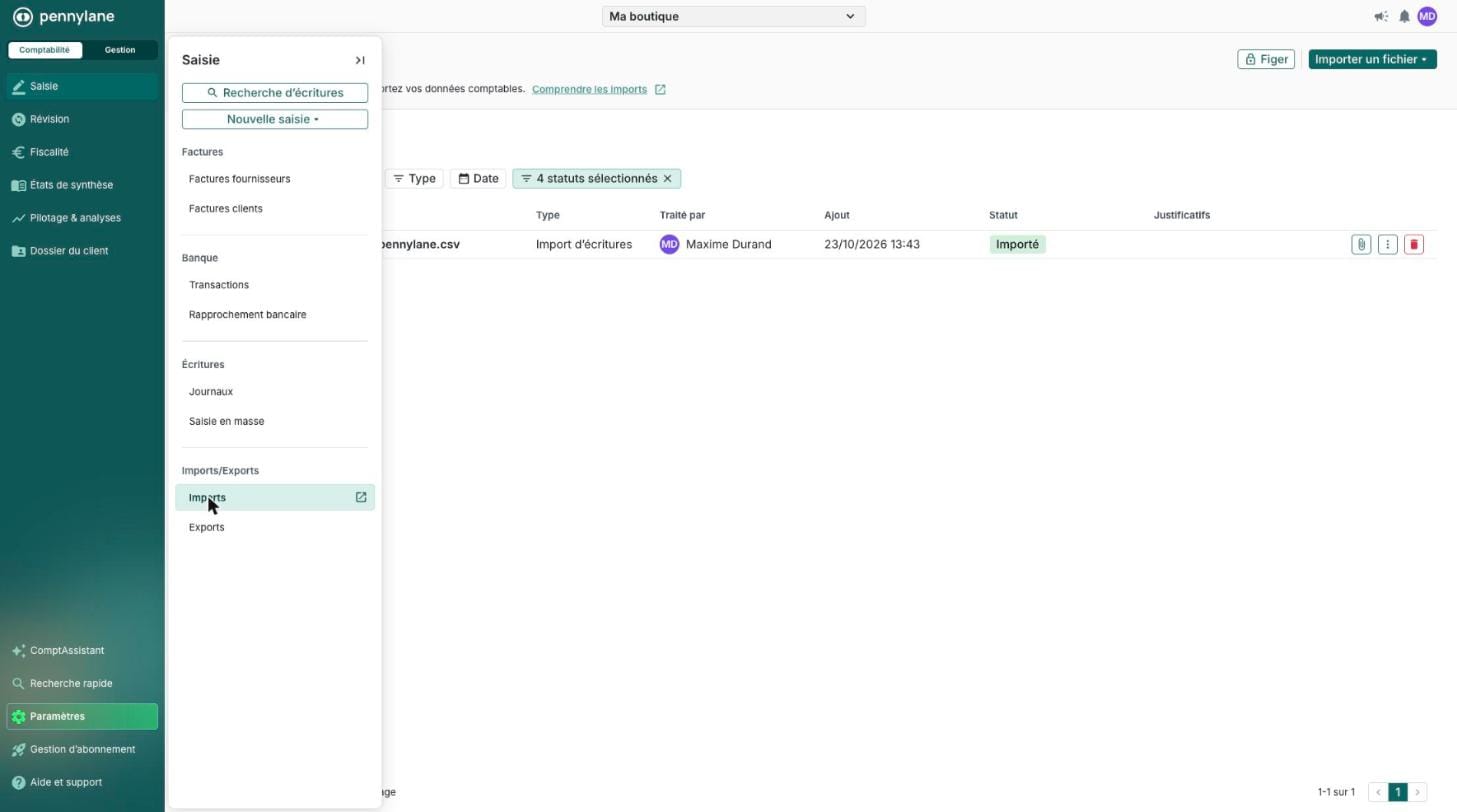Image resolution: width=1457 pixels, height=812 pixels.
Task: Open Imports in new tab icon
Action: (361, 497)
